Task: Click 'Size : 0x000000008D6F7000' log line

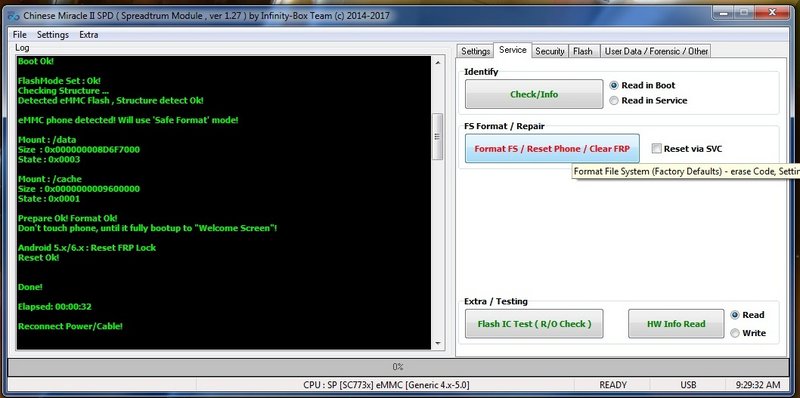Action: pos(79,150)
